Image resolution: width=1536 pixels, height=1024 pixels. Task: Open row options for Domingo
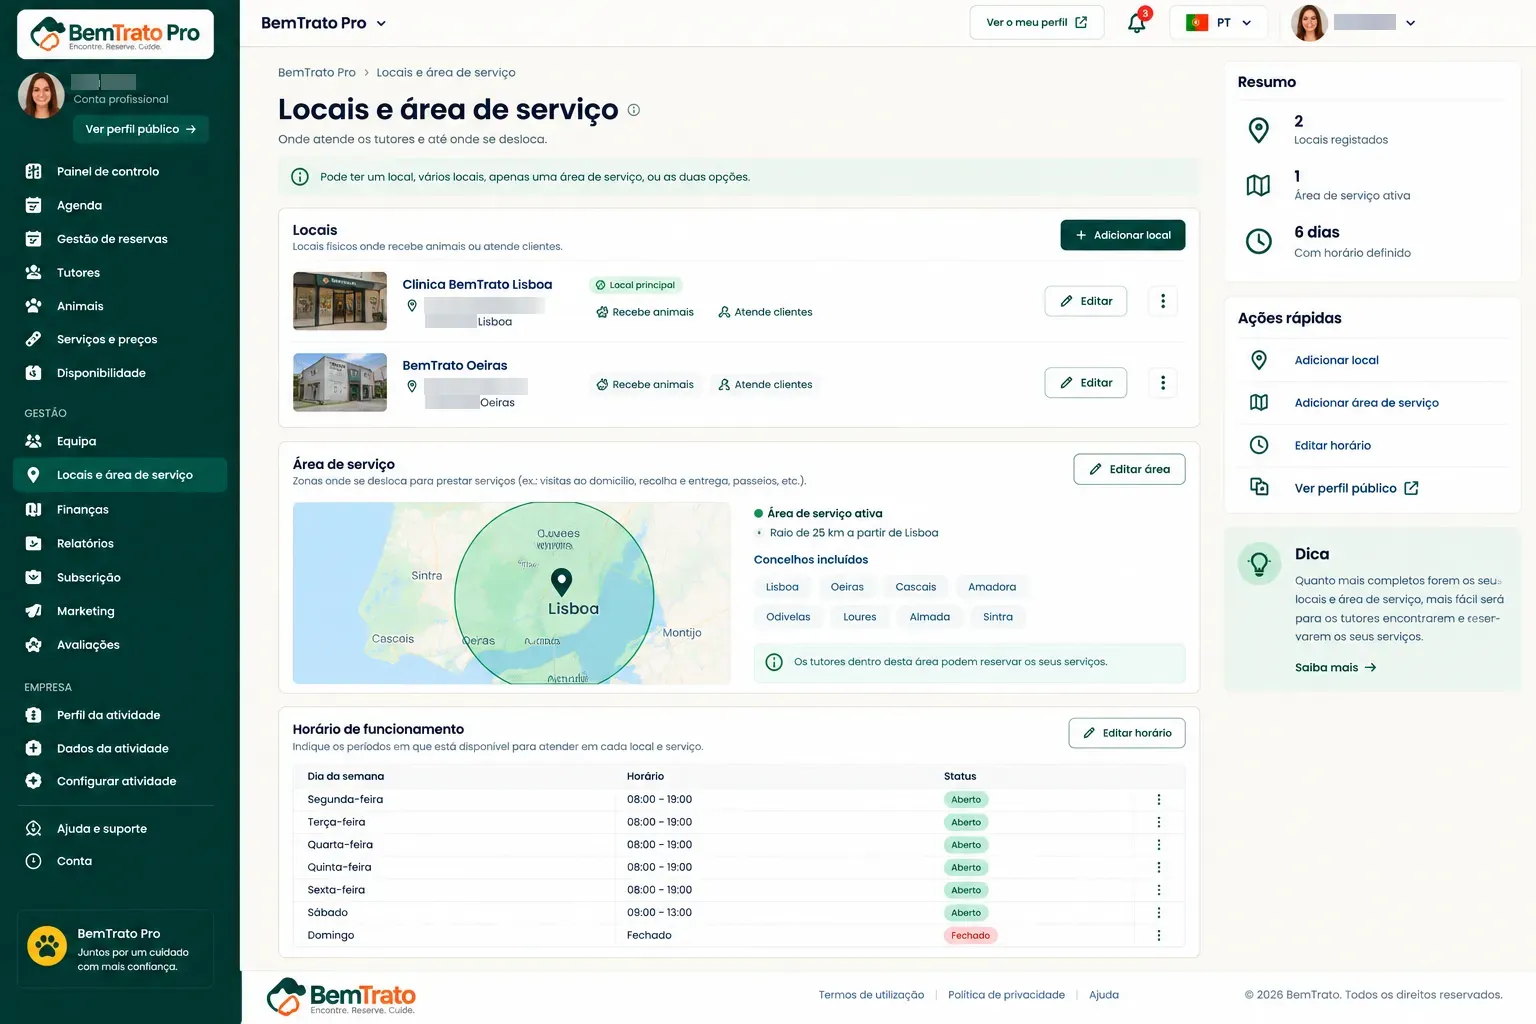[x=1159, y=936]
